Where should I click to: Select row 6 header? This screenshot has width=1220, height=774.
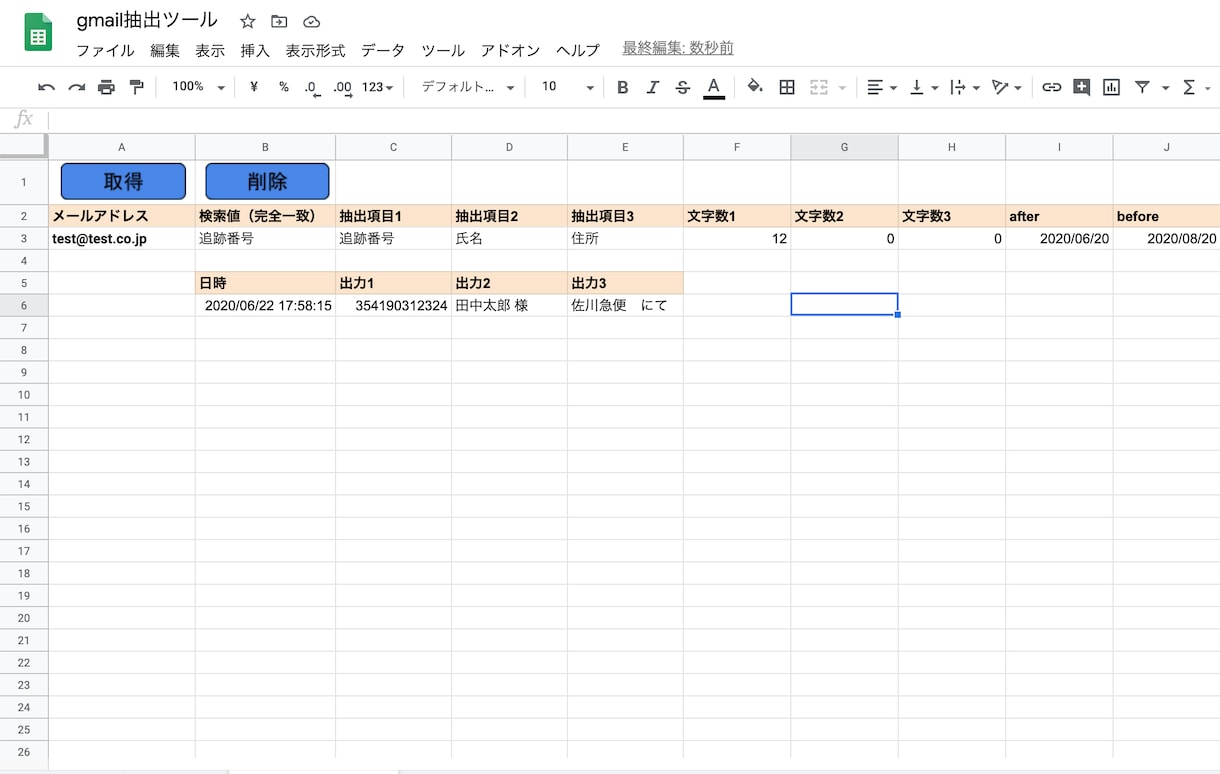click(x=24, y=306)
